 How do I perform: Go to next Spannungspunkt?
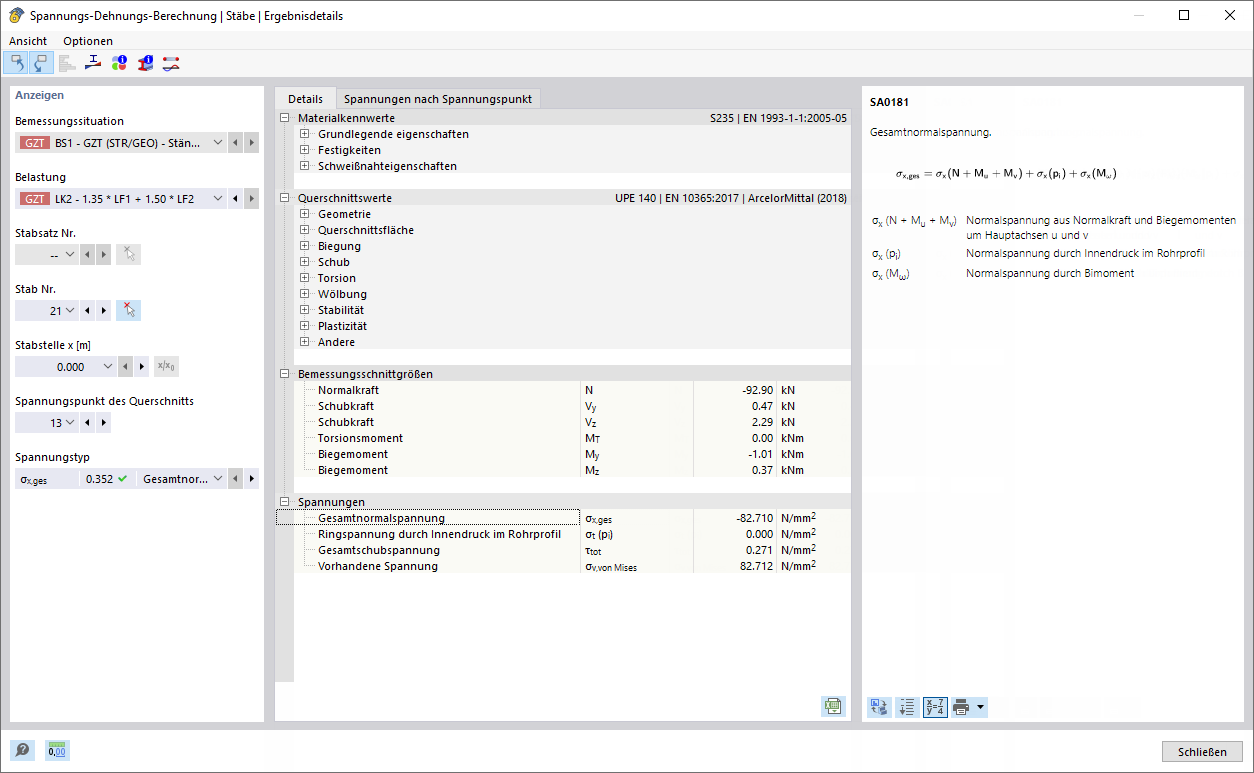coord(103,422)
